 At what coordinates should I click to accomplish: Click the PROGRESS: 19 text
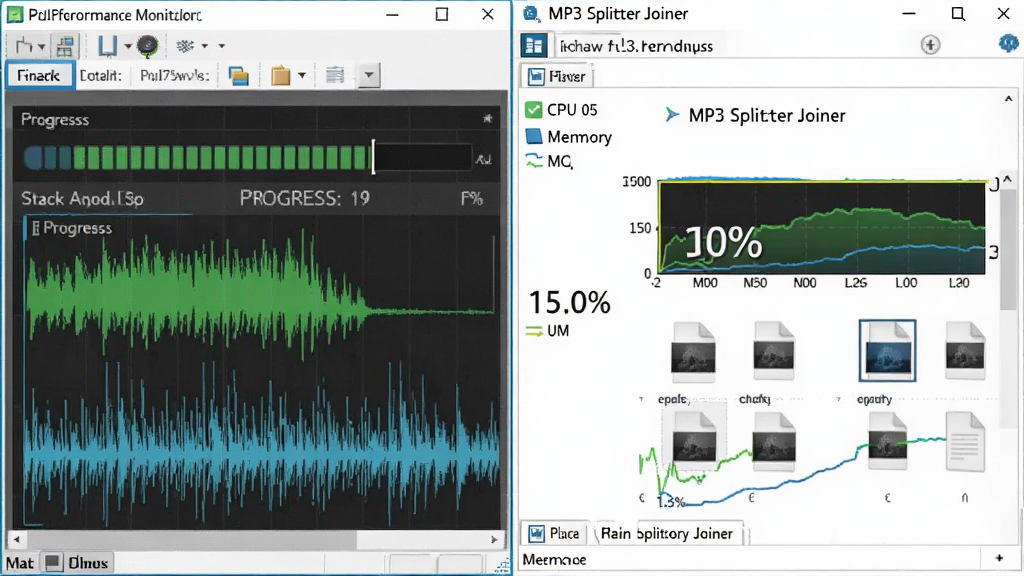[304, 199]
